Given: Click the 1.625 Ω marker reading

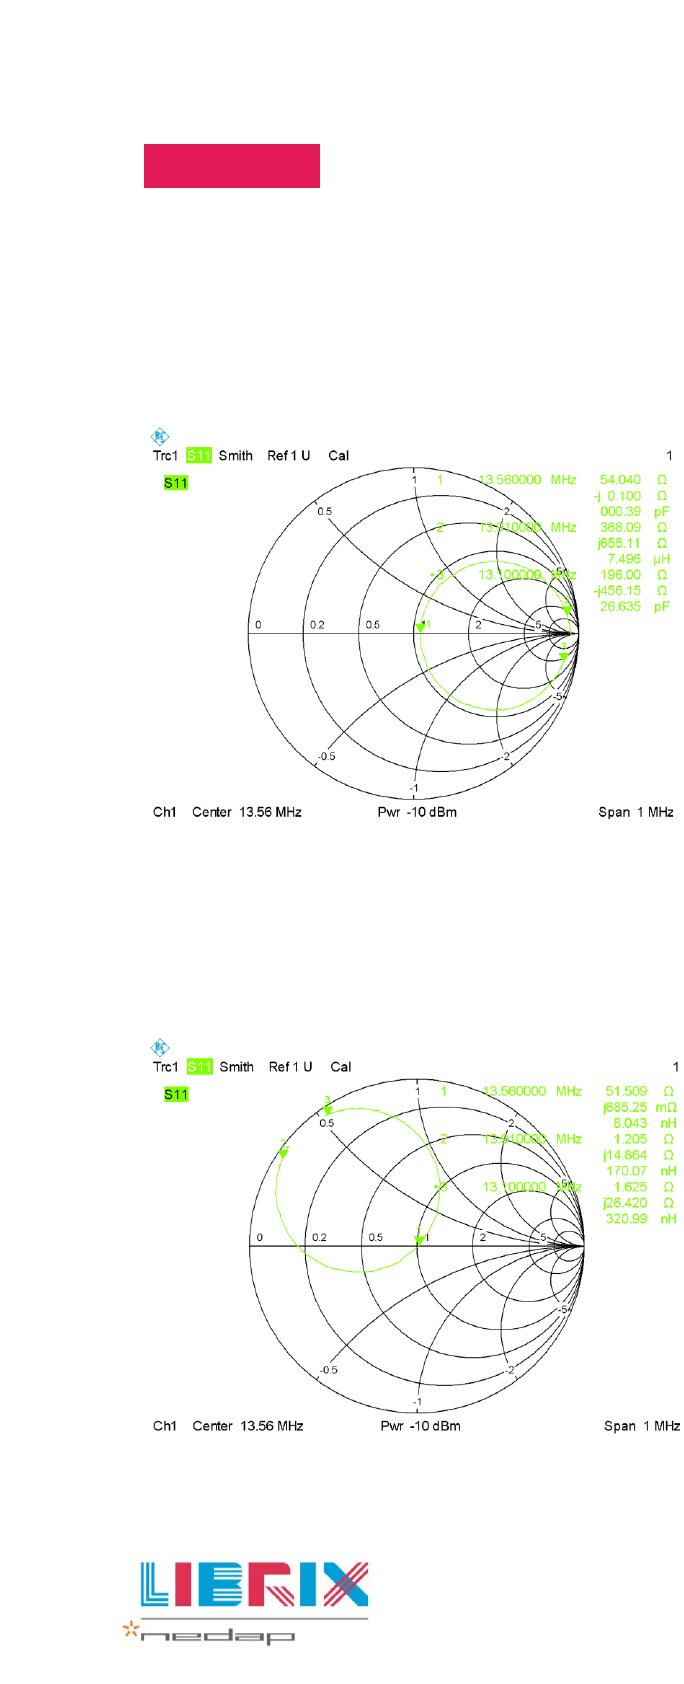Looking at the screenshot, I should [x=645, y=1187].
